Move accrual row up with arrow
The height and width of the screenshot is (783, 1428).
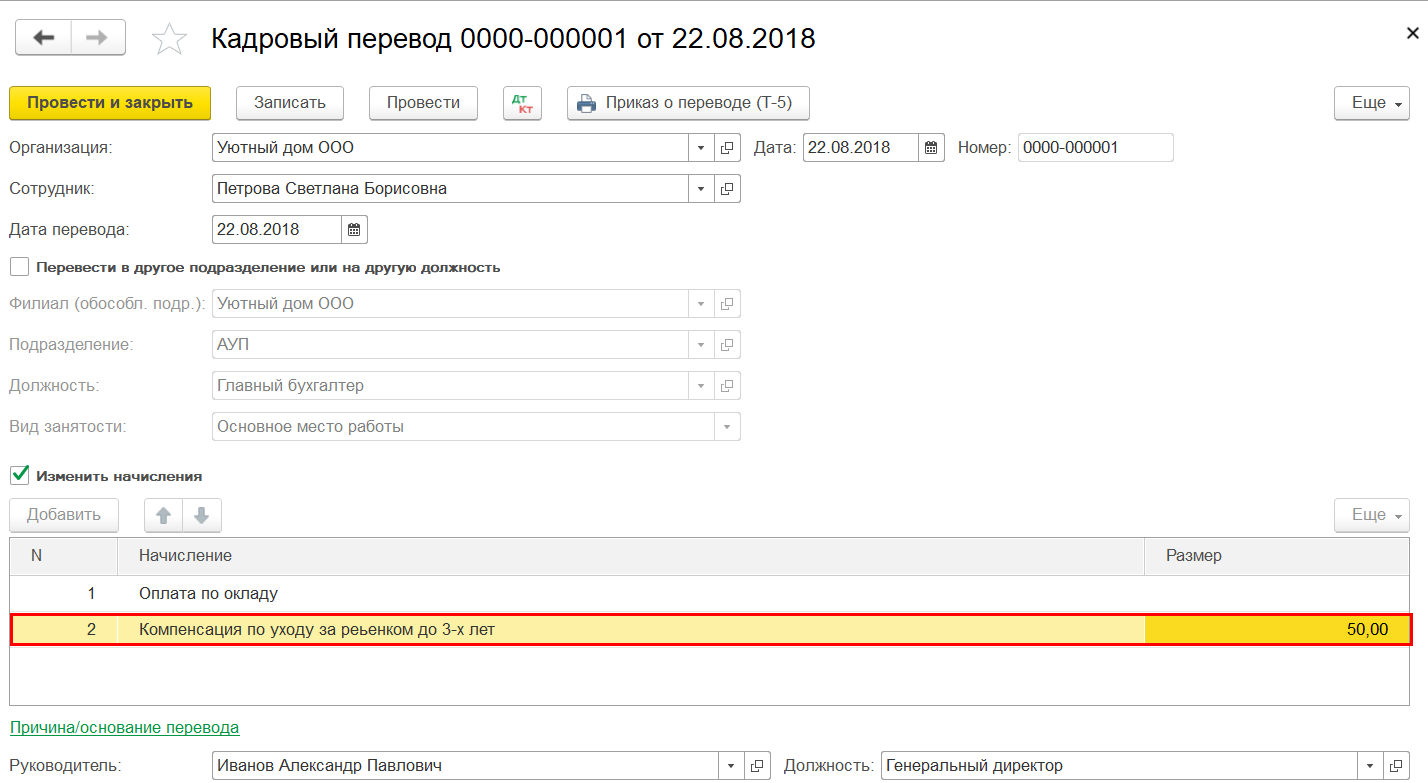coord(164,515)
